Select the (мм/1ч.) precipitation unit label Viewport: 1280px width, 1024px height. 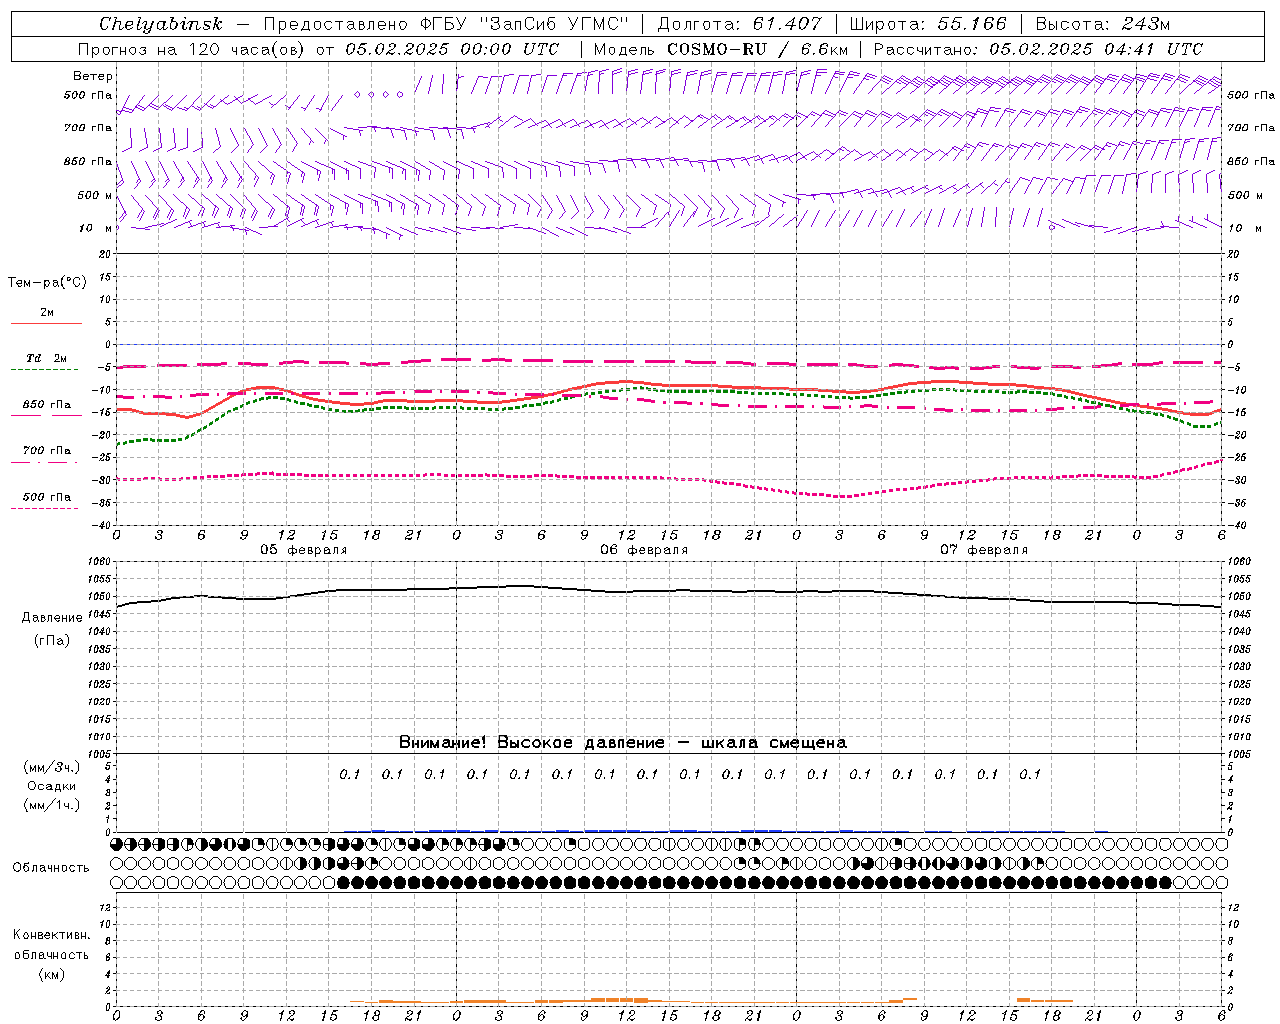click(52, 805)
